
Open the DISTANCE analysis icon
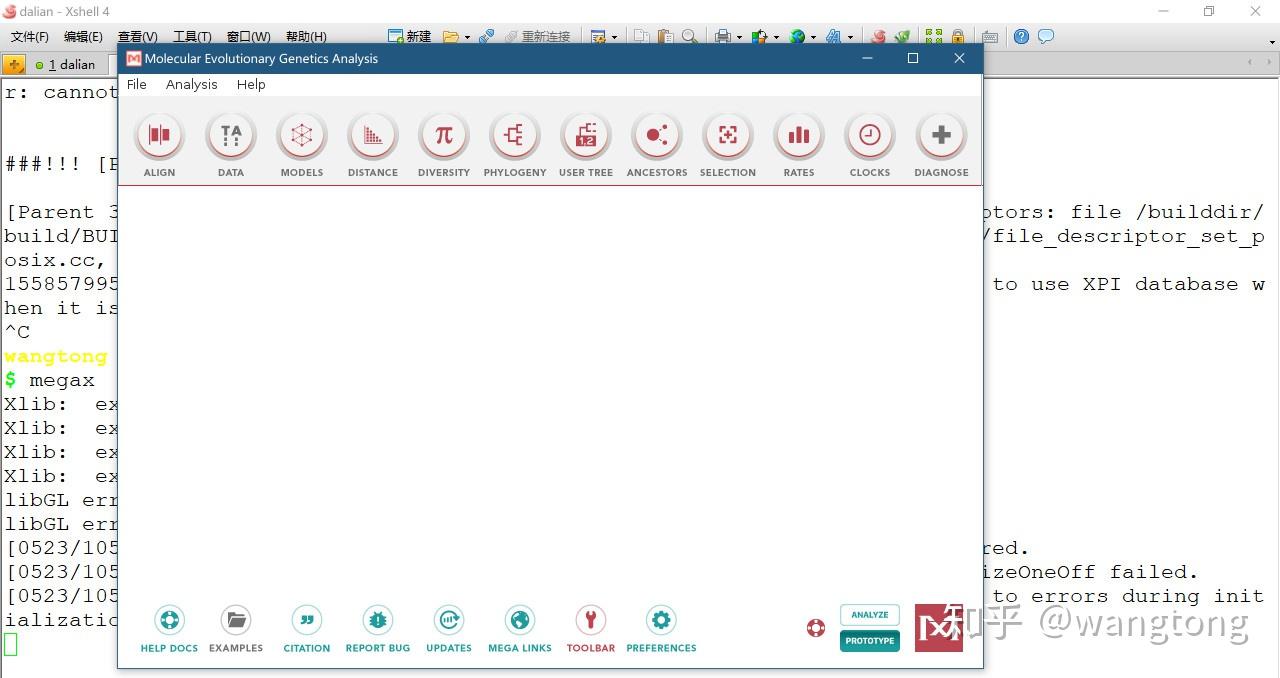(373, 136)
